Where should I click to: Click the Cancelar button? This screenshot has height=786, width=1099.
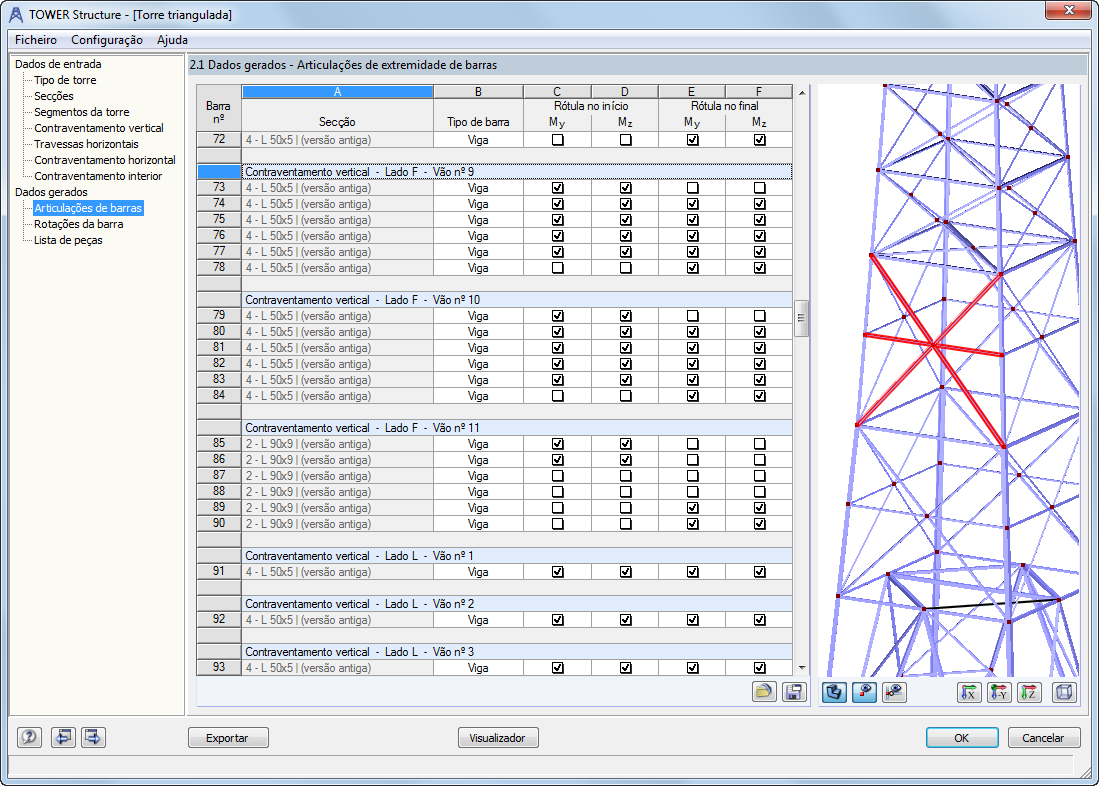coord(1043,738)
